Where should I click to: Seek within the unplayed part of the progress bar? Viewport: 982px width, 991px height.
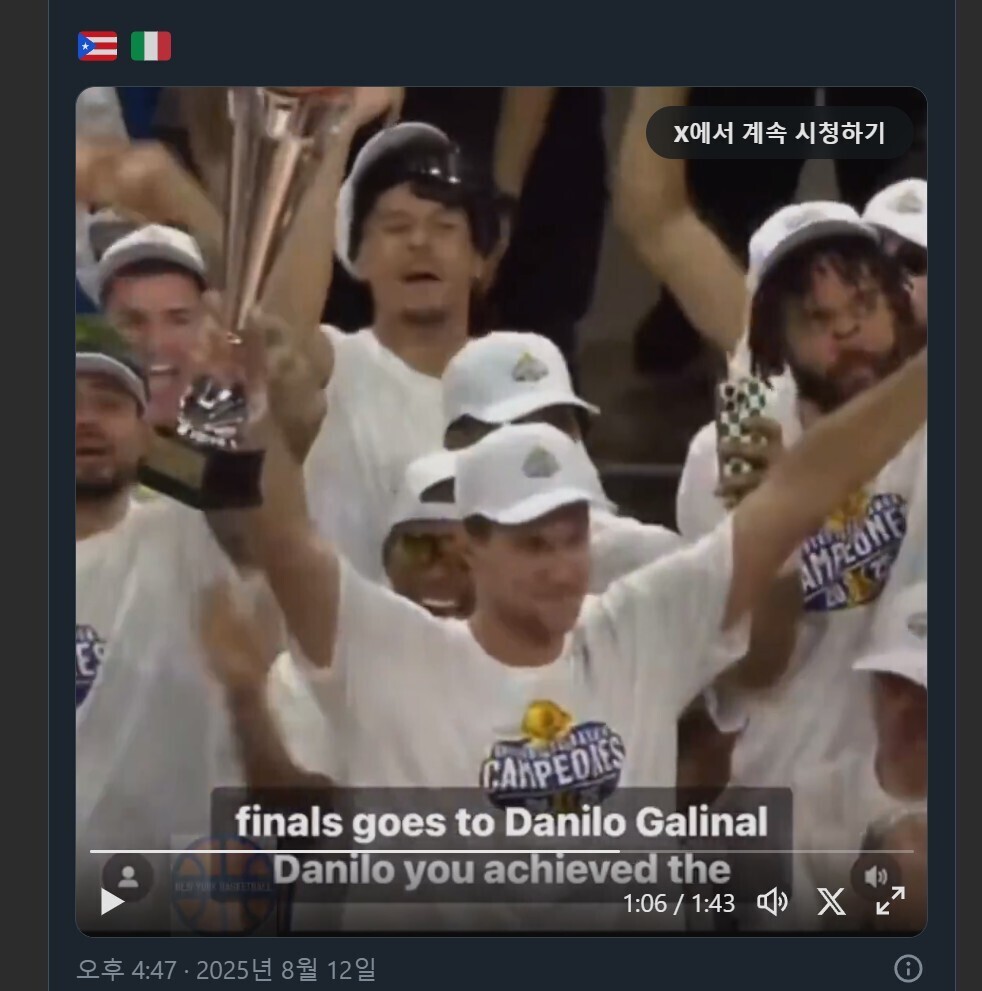(x=766, y=851)
